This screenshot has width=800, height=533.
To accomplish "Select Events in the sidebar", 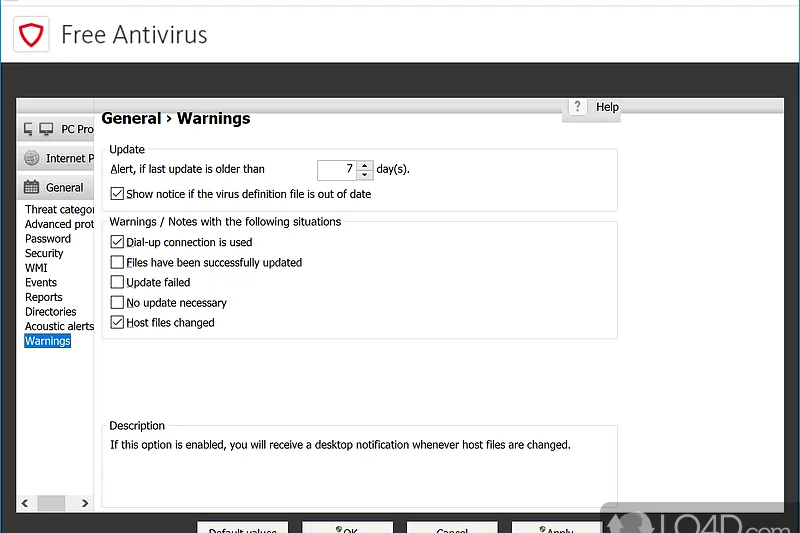I will (x=41, y=283).
